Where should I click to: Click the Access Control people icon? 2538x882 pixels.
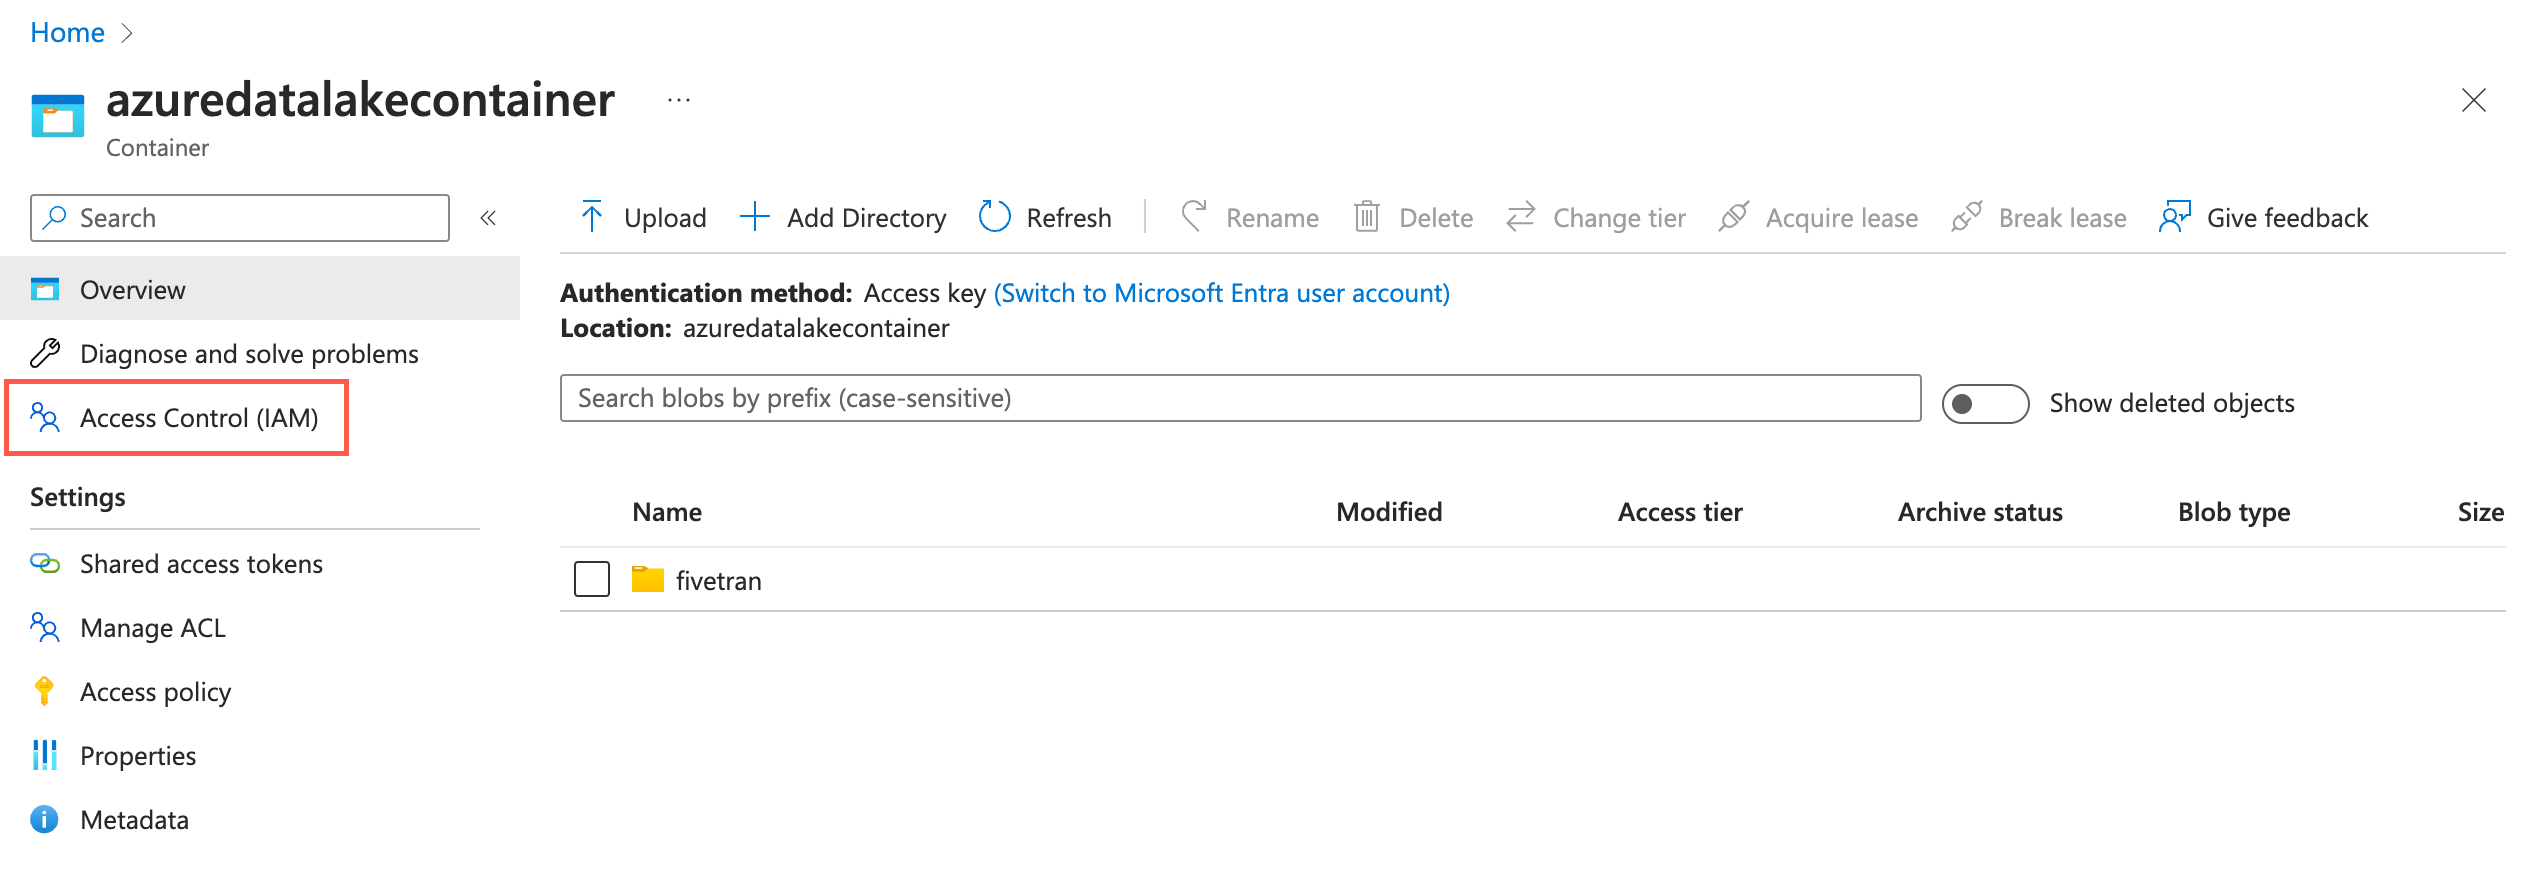click(45, 417)
